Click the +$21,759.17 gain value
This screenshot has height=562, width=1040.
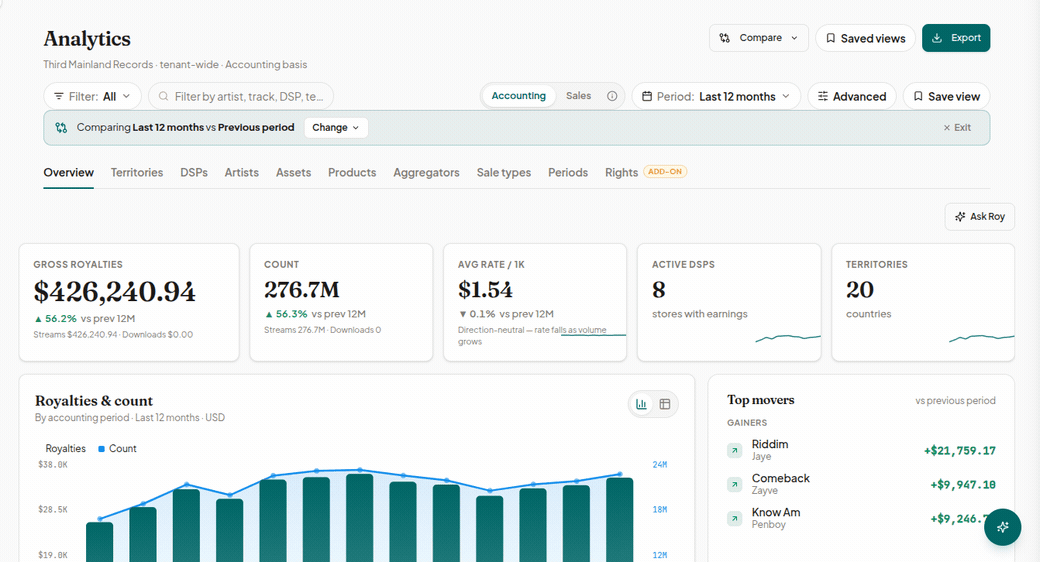pos(959,451)
